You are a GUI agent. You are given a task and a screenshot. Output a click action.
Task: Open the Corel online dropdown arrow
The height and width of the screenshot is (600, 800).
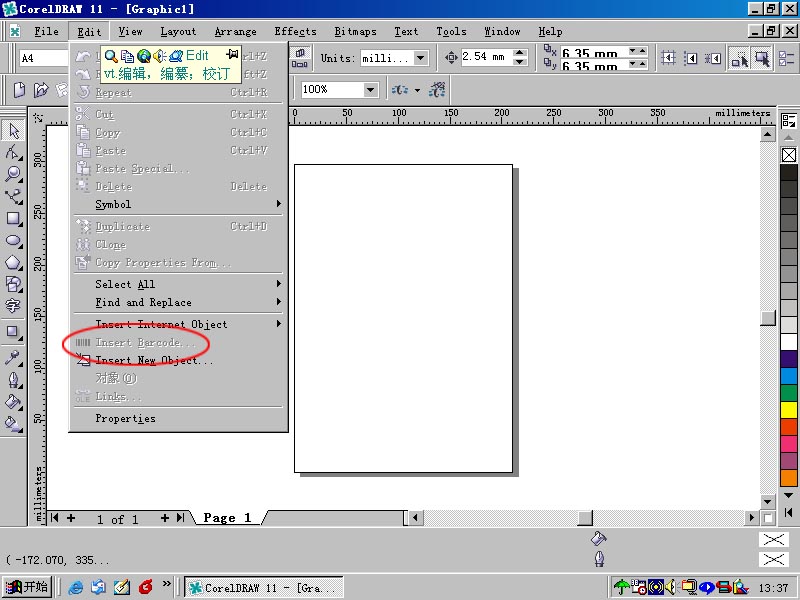click(417, 90)
